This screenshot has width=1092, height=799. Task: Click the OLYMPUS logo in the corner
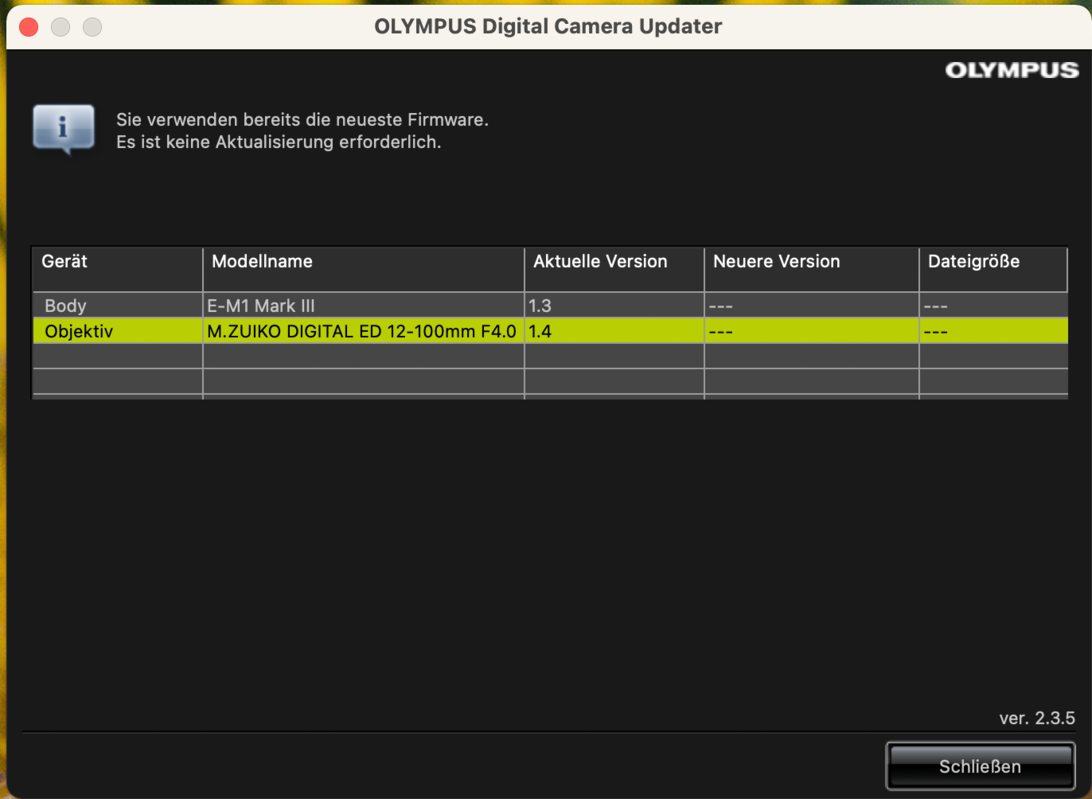(x=1011, y=70)
